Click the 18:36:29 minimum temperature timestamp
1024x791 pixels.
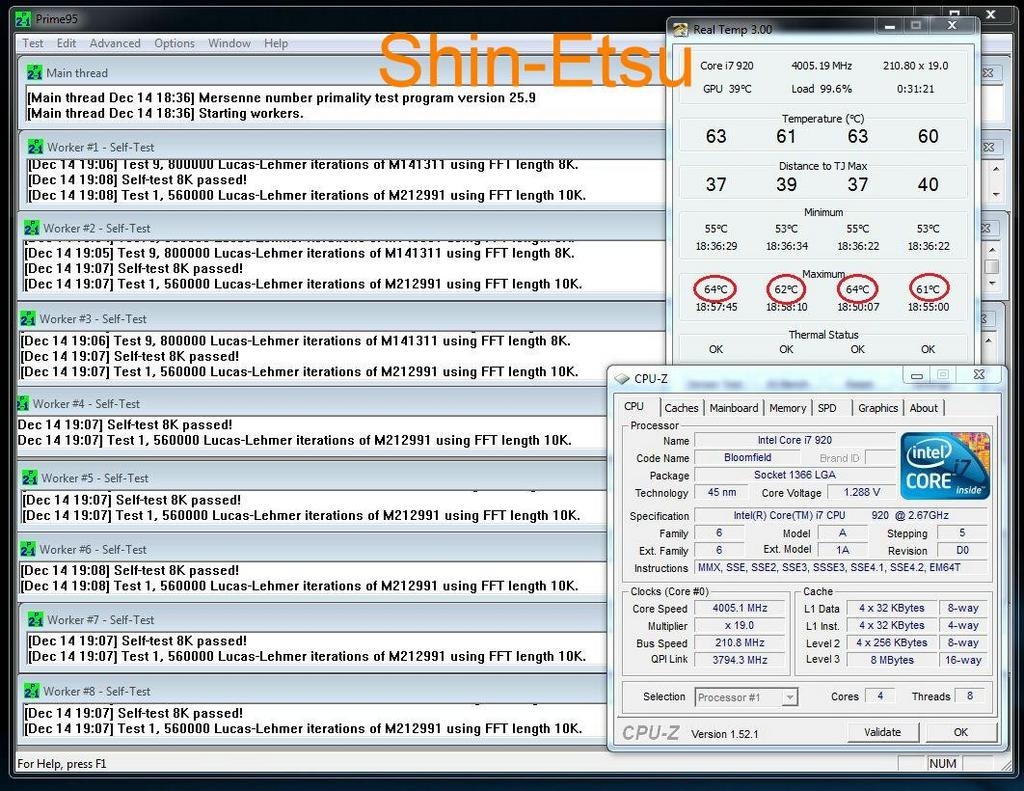point(716,246)
